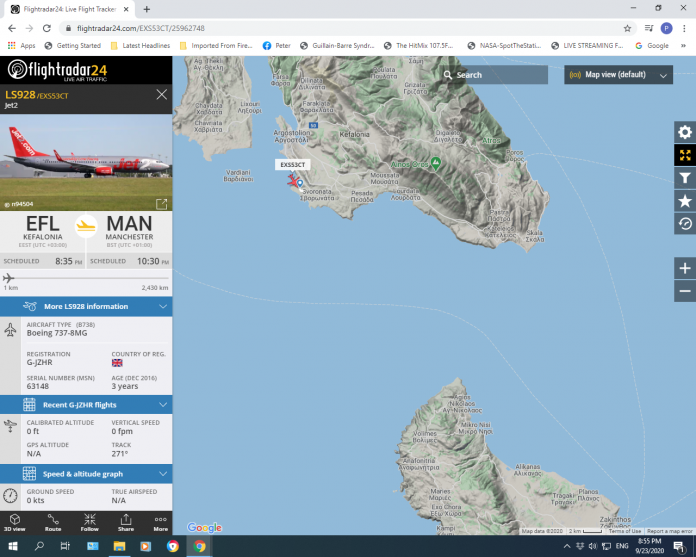The width and height of the screenshot is (696, 557).
Task: Click the browser address bar URL
Action: (141, 28)
